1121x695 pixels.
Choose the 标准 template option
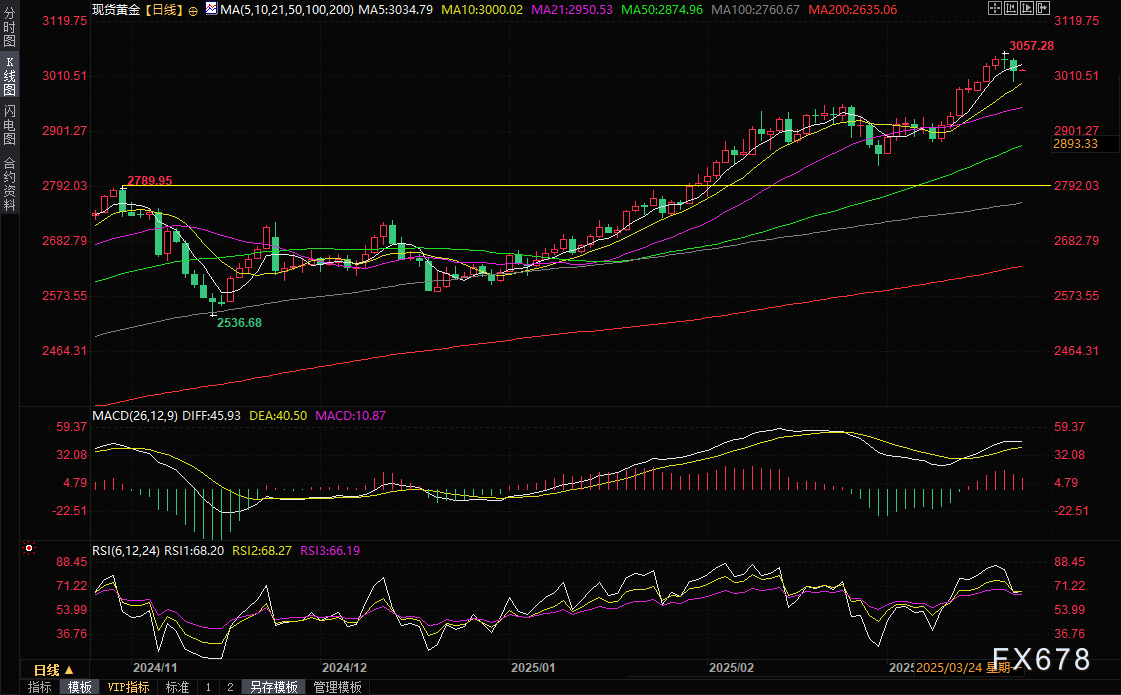point(177,687)
